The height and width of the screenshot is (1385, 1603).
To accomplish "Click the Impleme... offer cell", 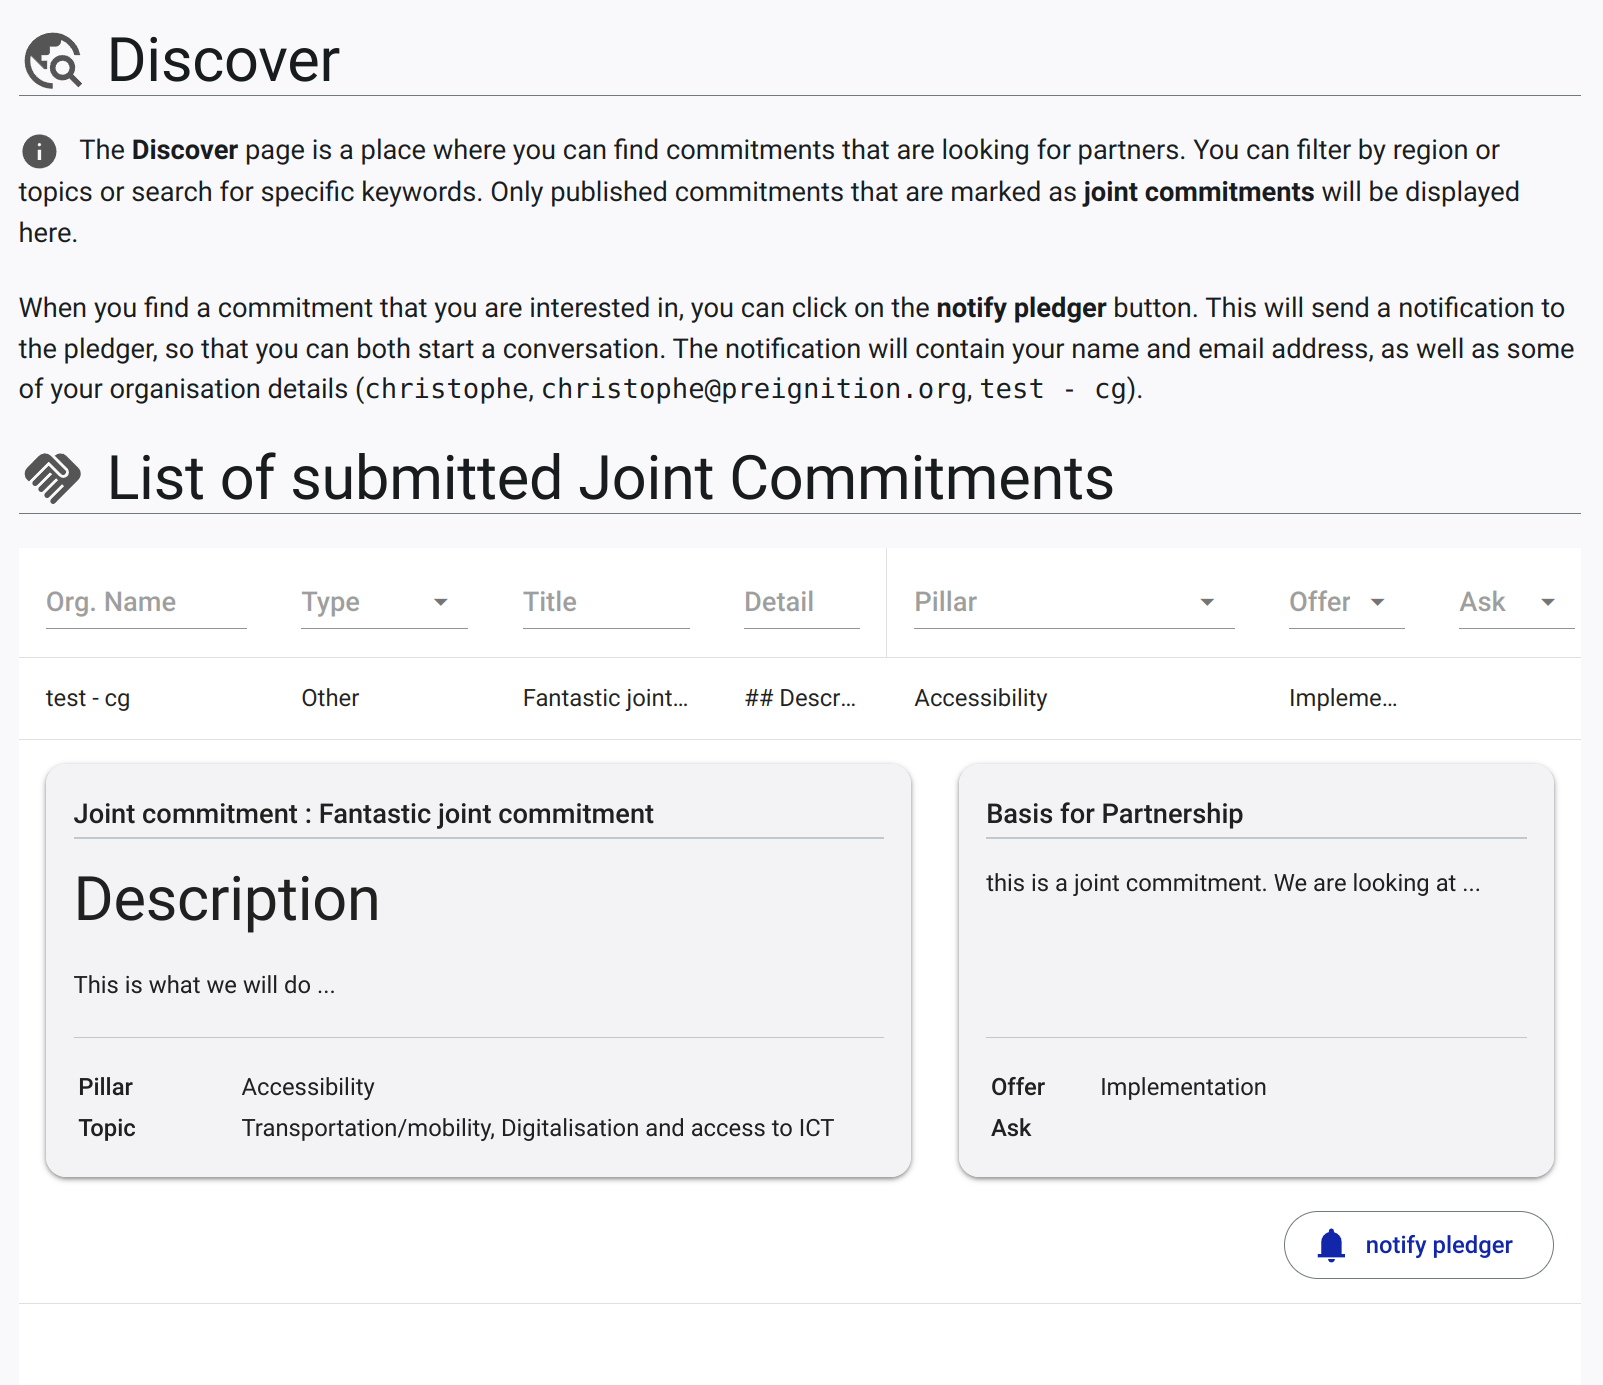I will point(1343,698).
